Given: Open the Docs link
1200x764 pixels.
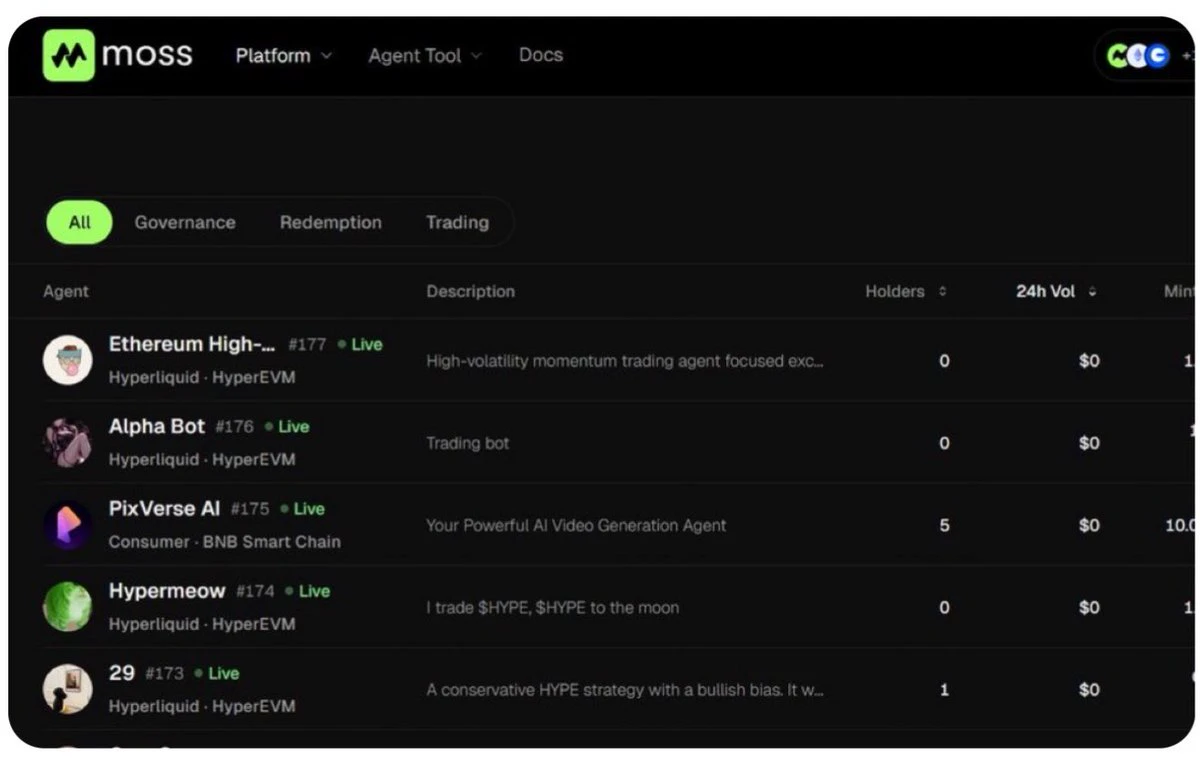Looking at the screenshot, I should (x=541, y=55).
